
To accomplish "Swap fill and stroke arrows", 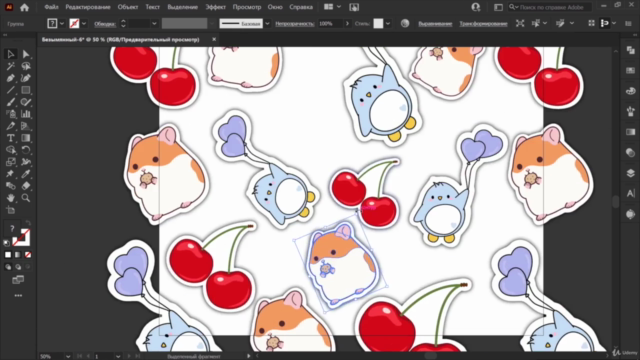I will pyautogui.click(x=28, y=223).
